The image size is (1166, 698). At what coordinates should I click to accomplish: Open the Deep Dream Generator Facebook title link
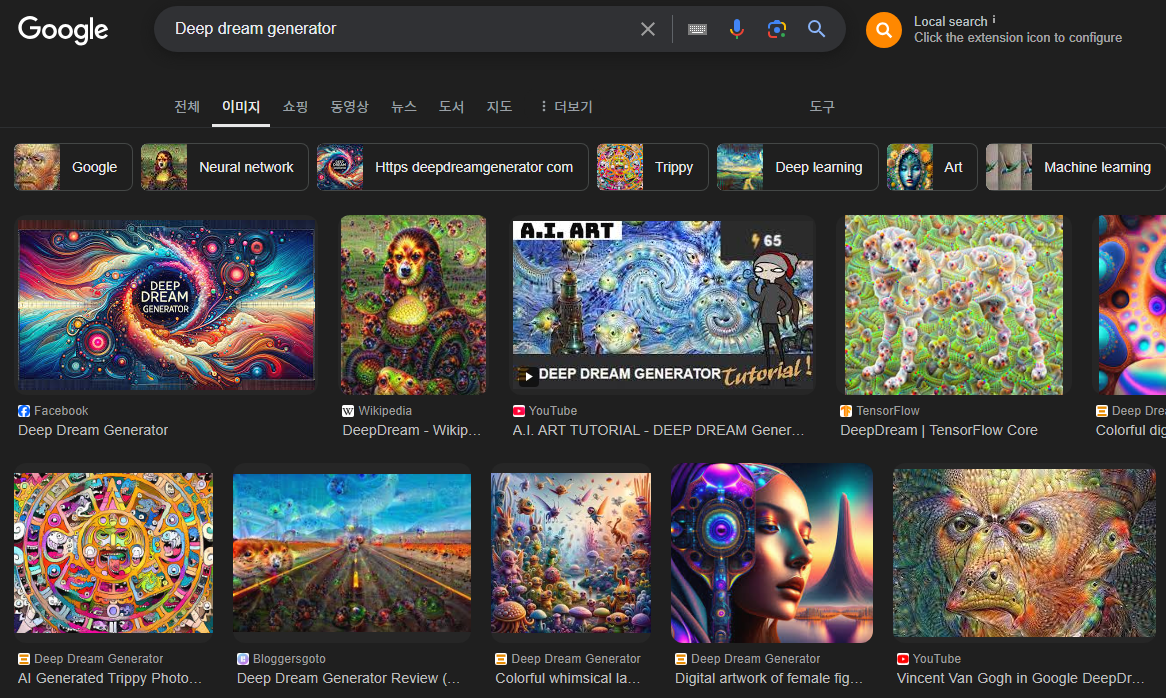coord(93,430)
